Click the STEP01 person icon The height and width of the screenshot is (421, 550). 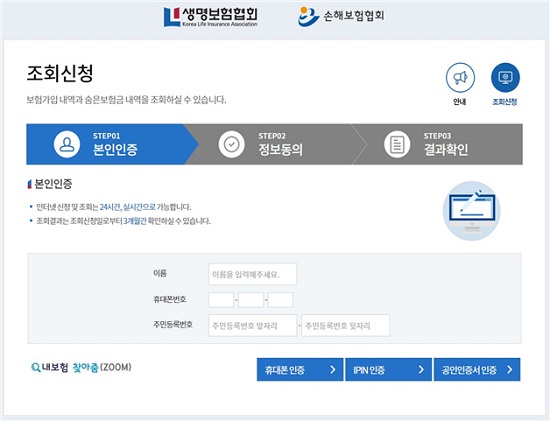click(67, 144)
